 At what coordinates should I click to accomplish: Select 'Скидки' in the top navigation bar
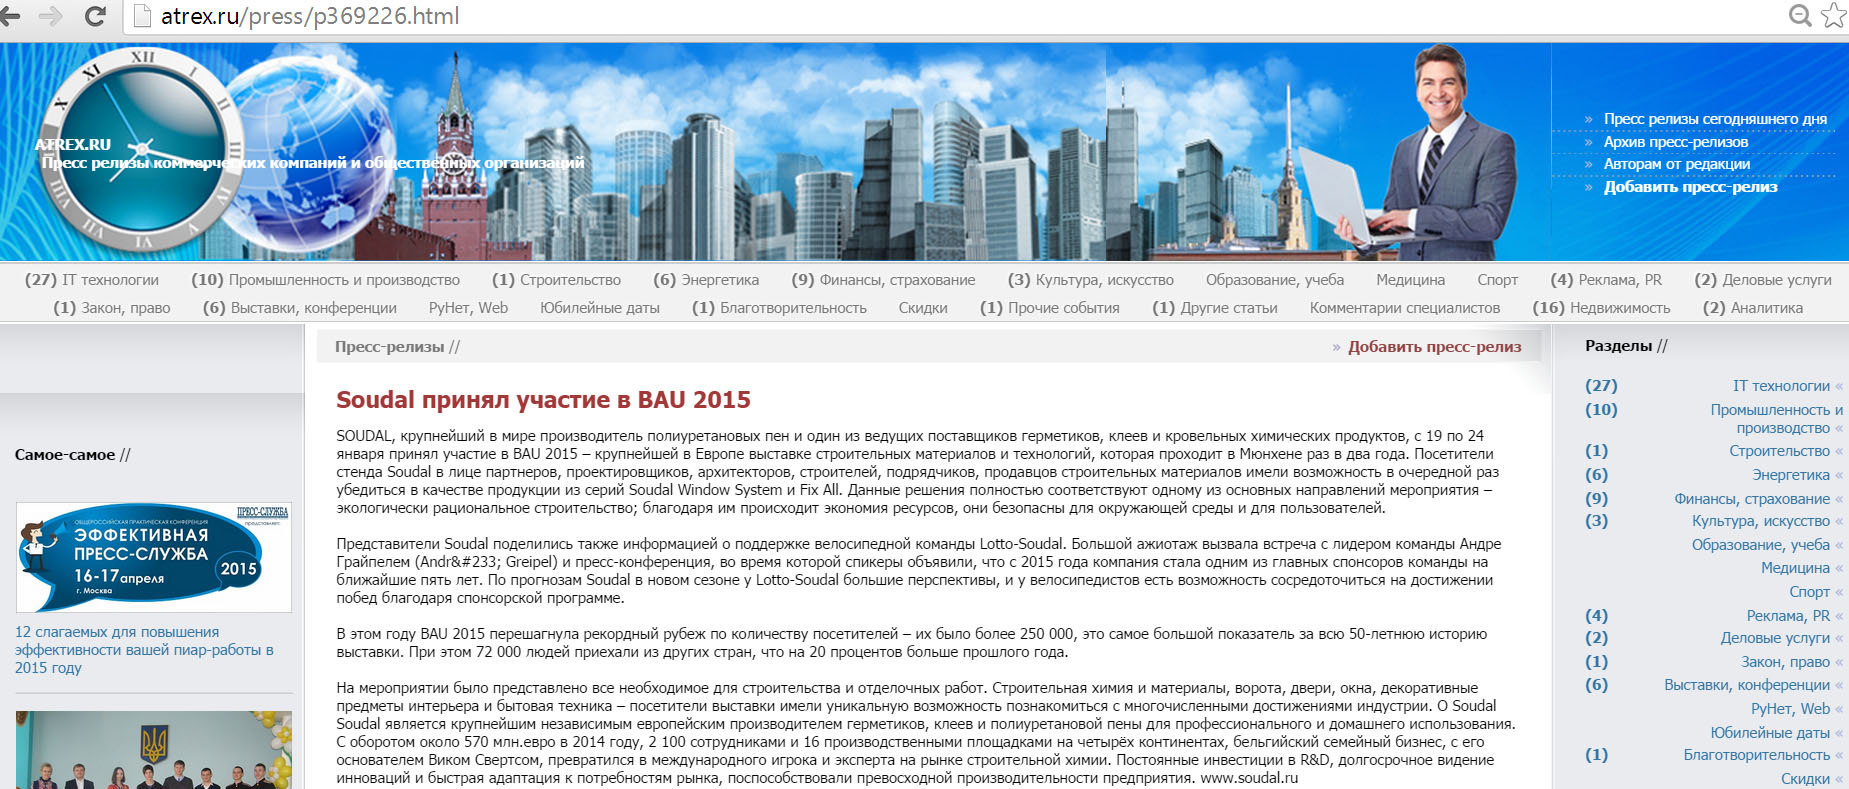[x=923, y=308]
